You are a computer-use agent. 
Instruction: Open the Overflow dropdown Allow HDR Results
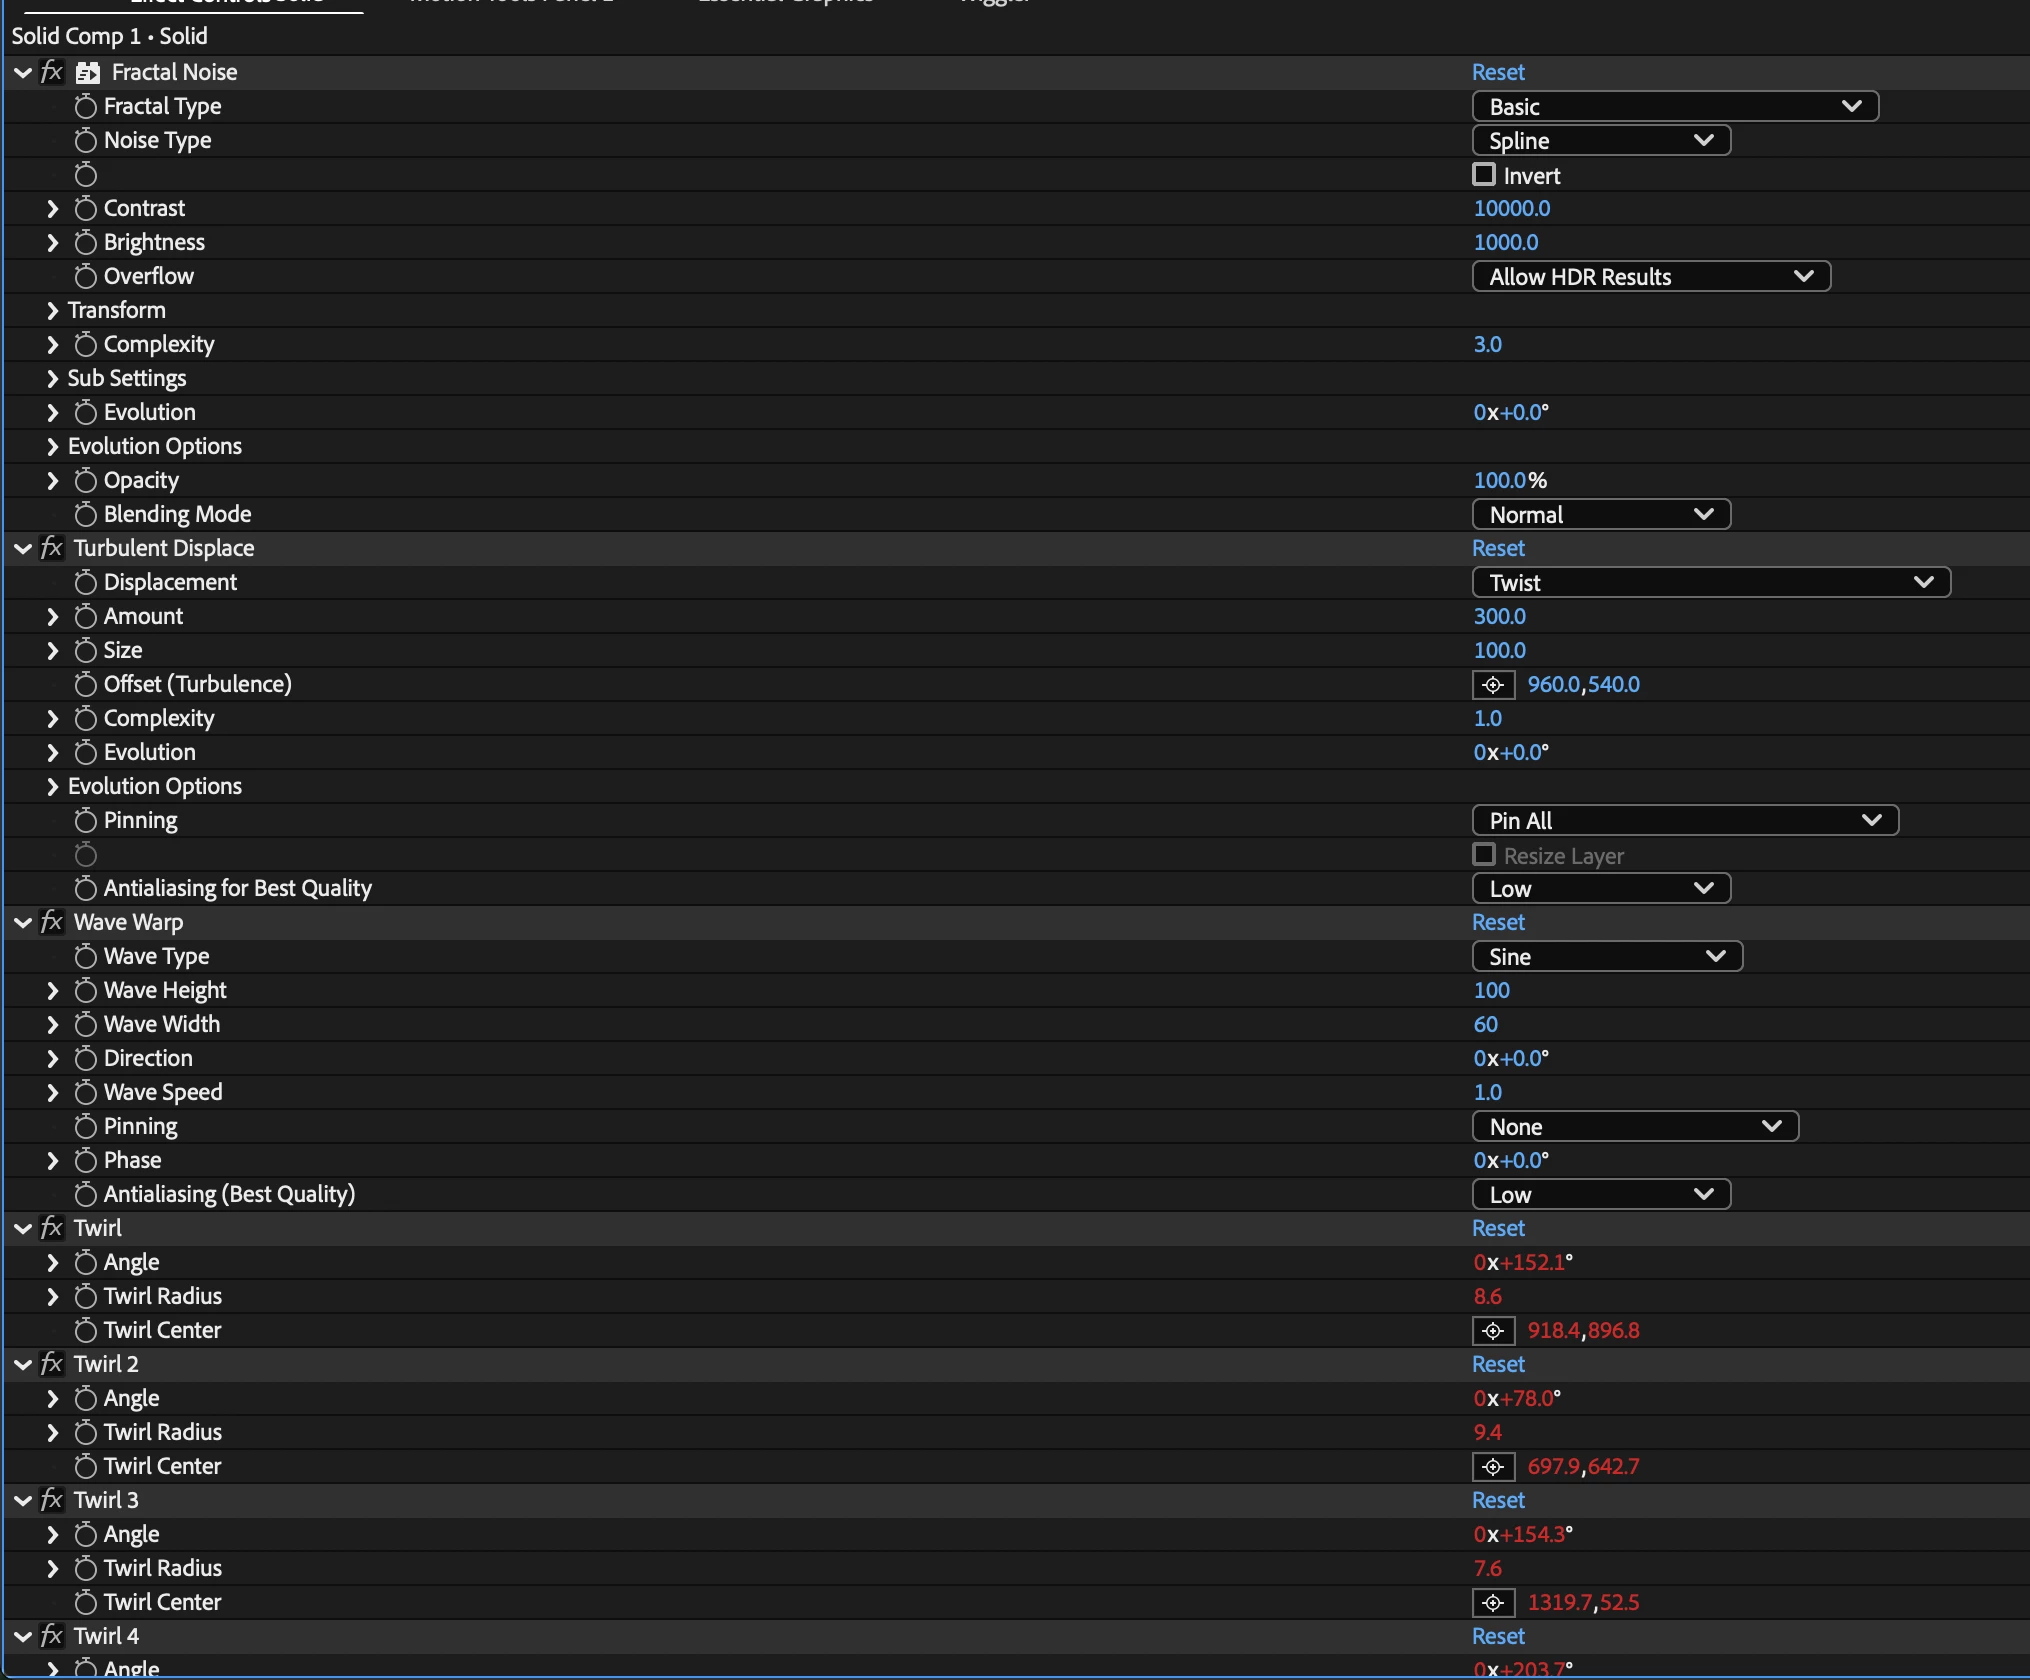(x=1650, y=277)
